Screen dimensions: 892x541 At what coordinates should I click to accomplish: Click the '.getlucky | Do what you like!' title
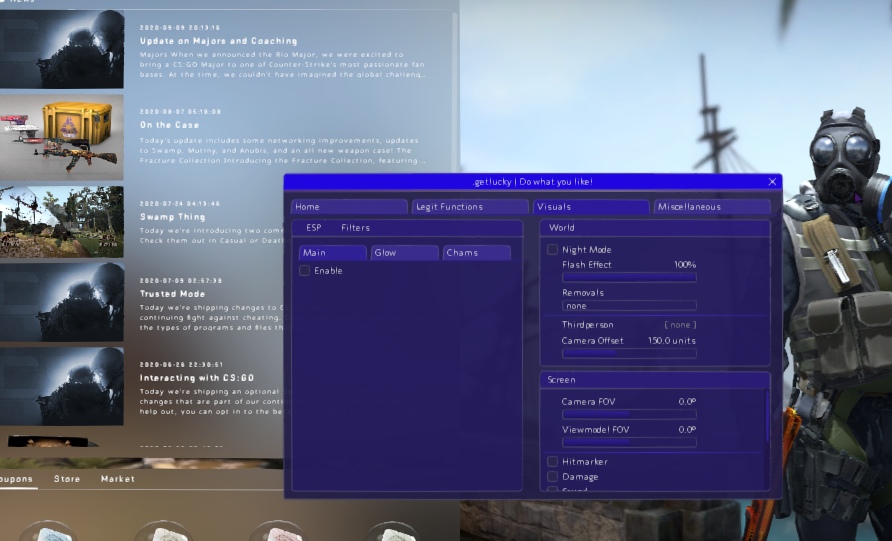tap(532, 181)
